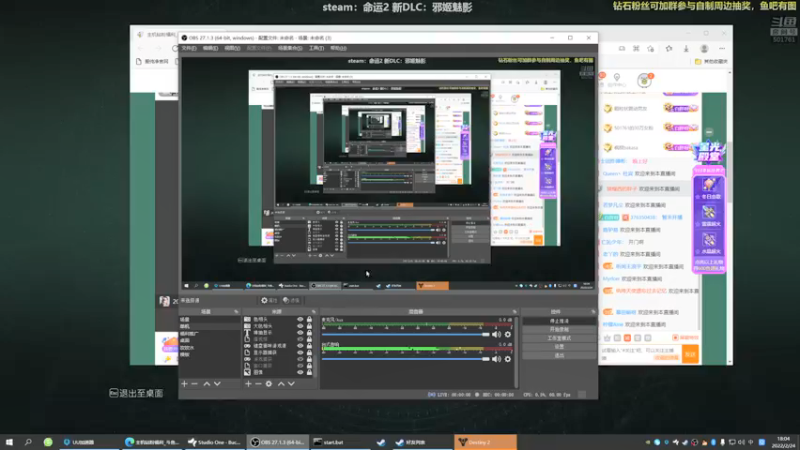Toggle visibility of second source row

(300, 326)
